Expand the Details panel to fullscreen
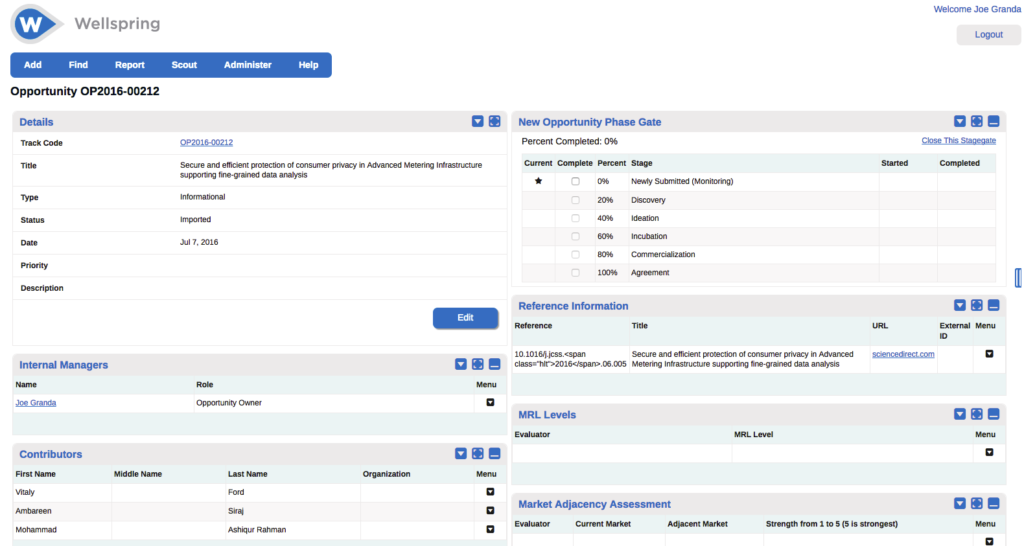The width and height of the screenshot is (1024, 546). point(494,121)
